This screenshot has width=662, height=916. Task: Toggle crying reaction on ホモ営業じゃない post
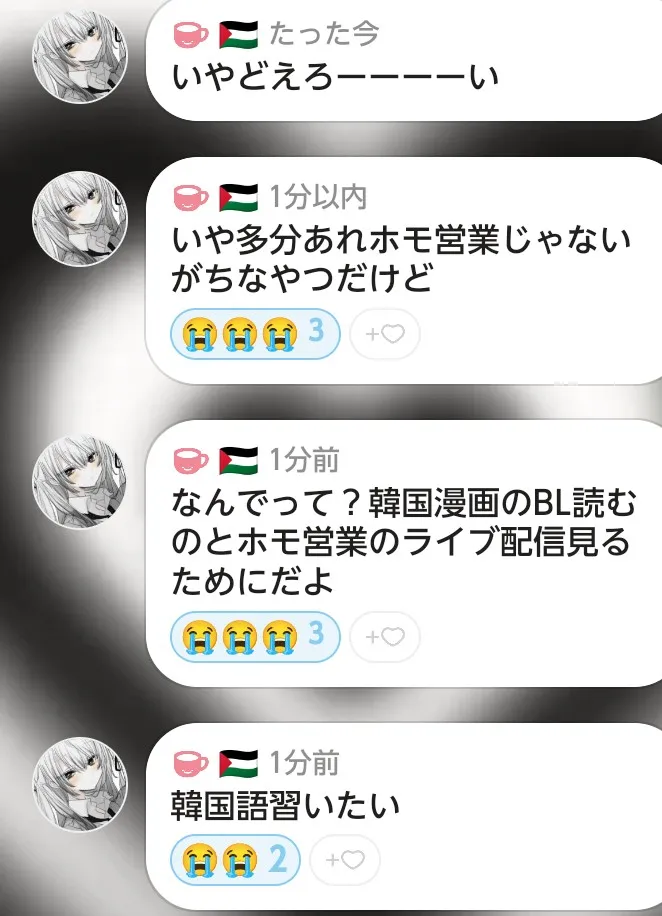[x=255, y=334]
